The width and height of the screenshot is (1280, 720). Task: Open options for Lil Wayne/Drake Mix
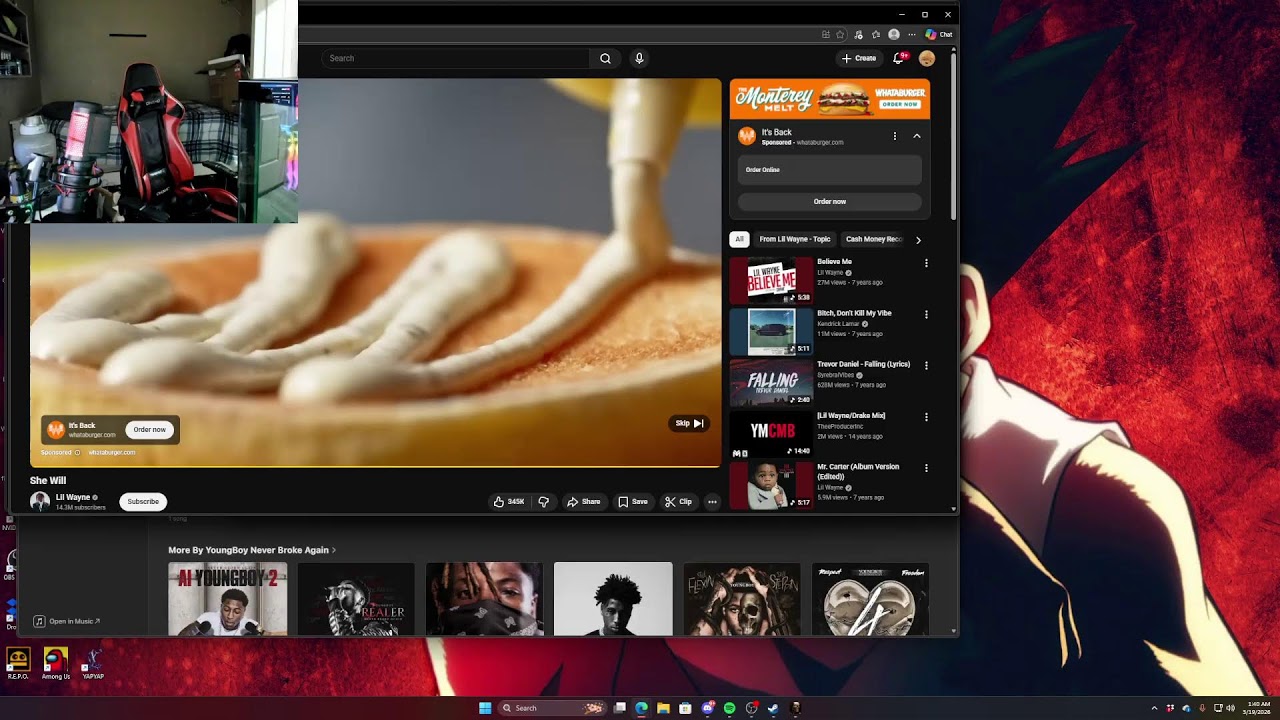926,417
